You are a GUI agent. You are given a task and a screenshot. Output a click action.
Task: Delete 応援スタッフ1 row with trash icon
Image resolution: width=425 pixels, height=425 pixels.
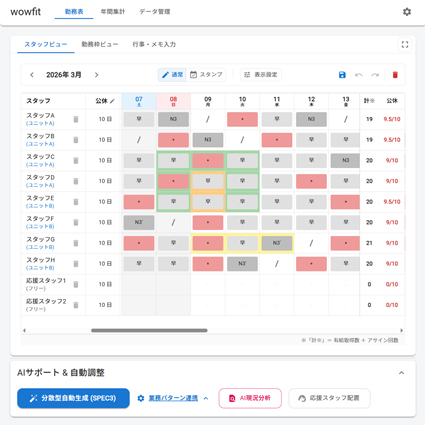click(x=76, y=284)
